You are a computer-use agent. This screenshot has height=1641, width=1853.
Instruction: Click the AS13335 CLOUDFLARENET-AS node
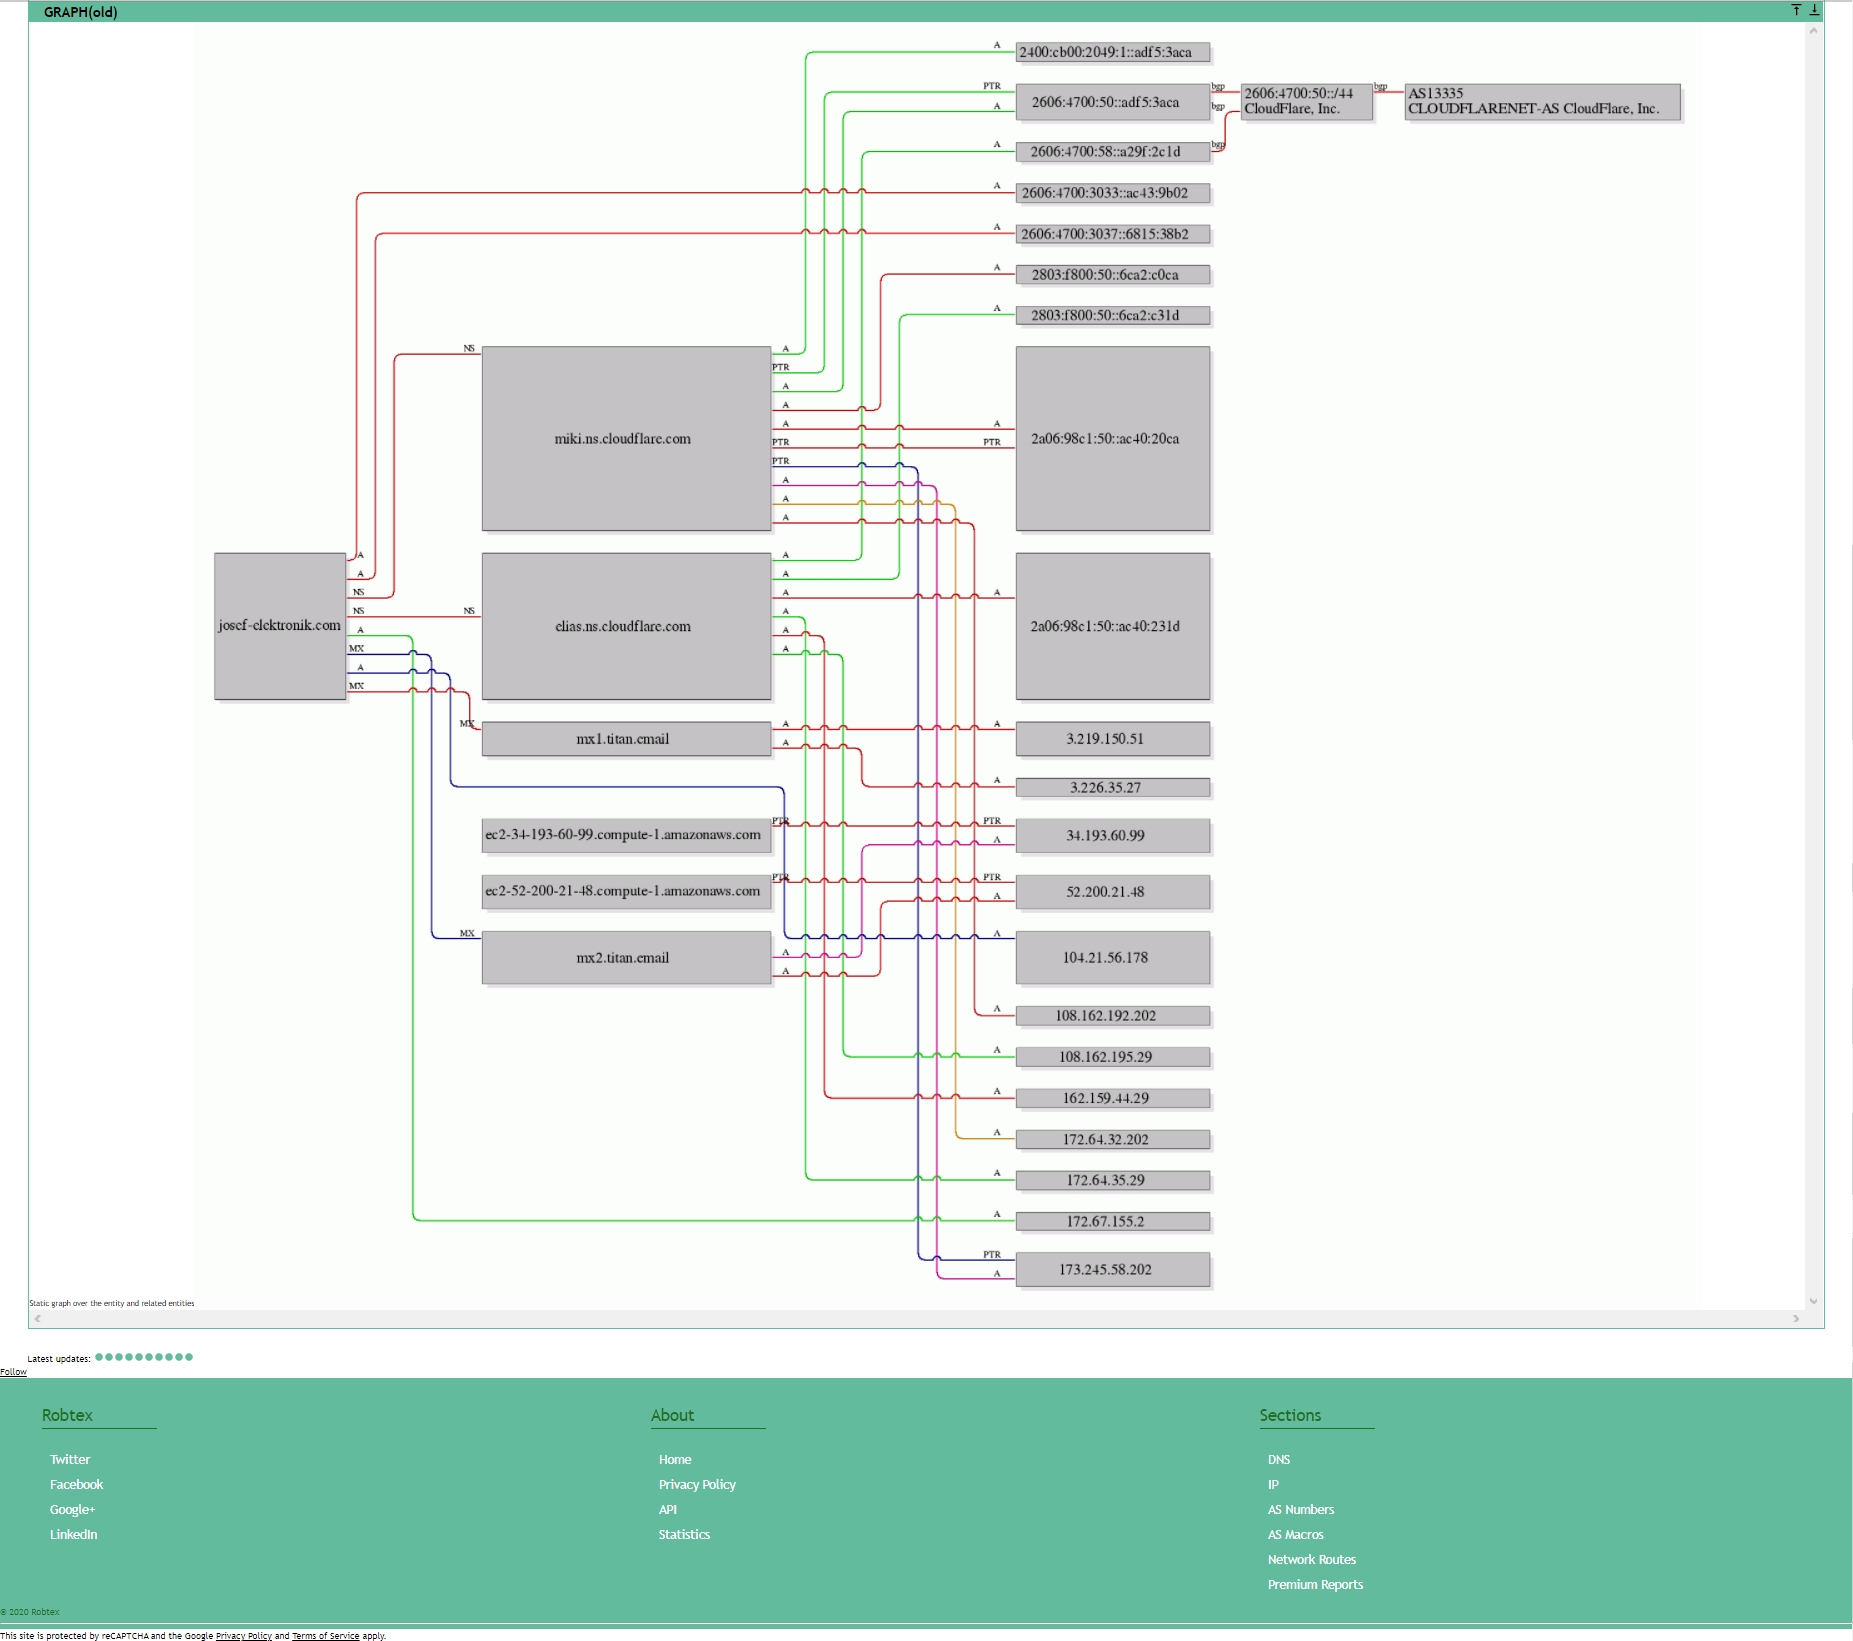[x=1542, y=102]
